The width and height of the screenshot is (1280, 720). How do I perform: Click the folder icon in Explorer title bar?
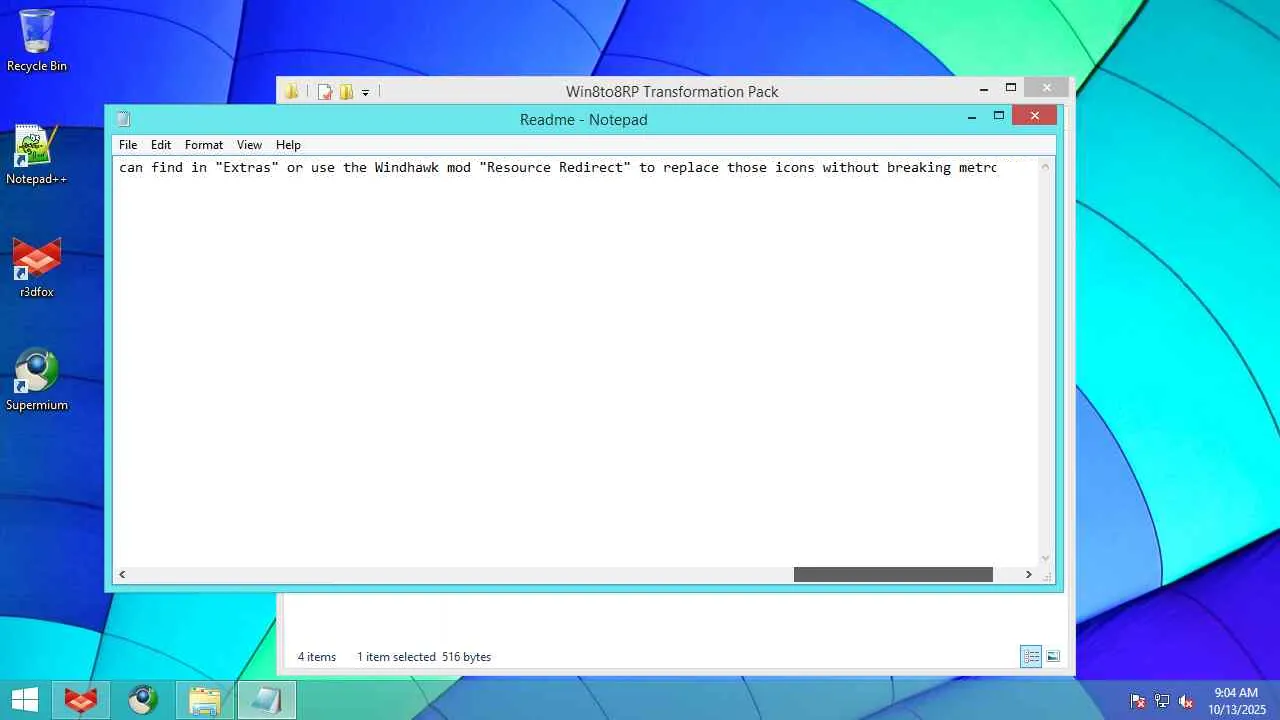[291, 92]
